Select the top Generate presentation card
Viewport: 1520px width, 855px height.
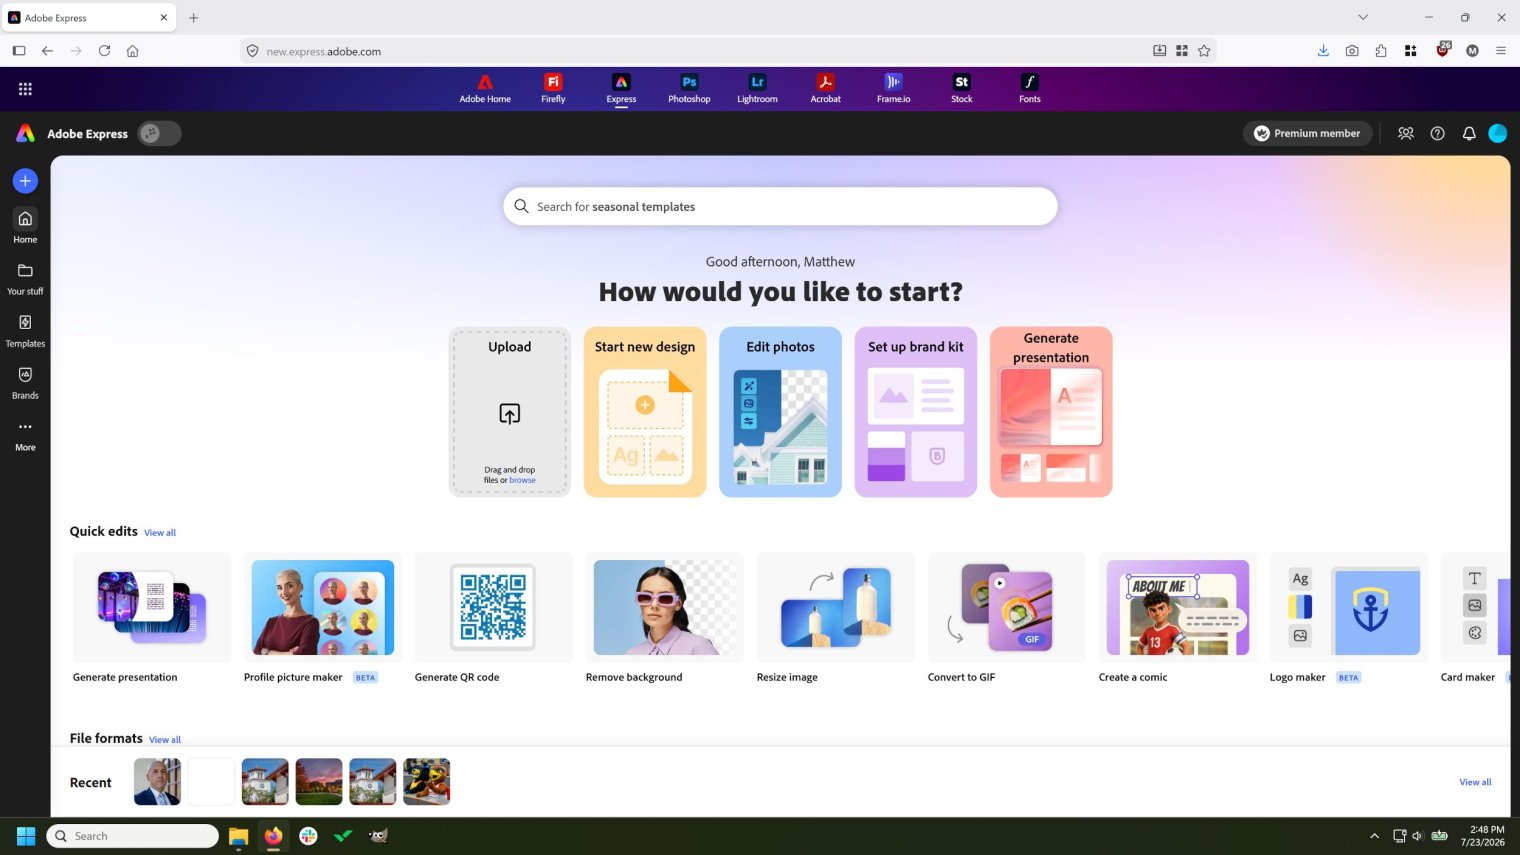coord(1051,411)
